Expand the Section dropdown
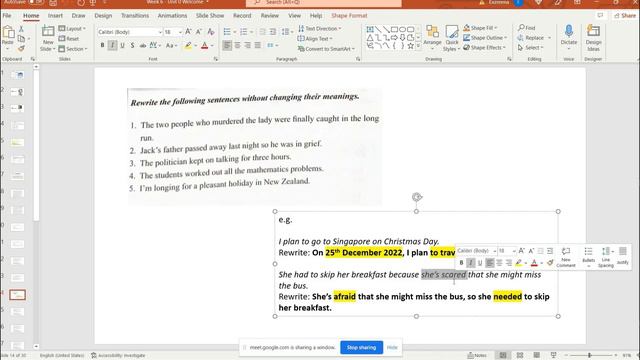The image size is (640, 360). click(73, 49)
